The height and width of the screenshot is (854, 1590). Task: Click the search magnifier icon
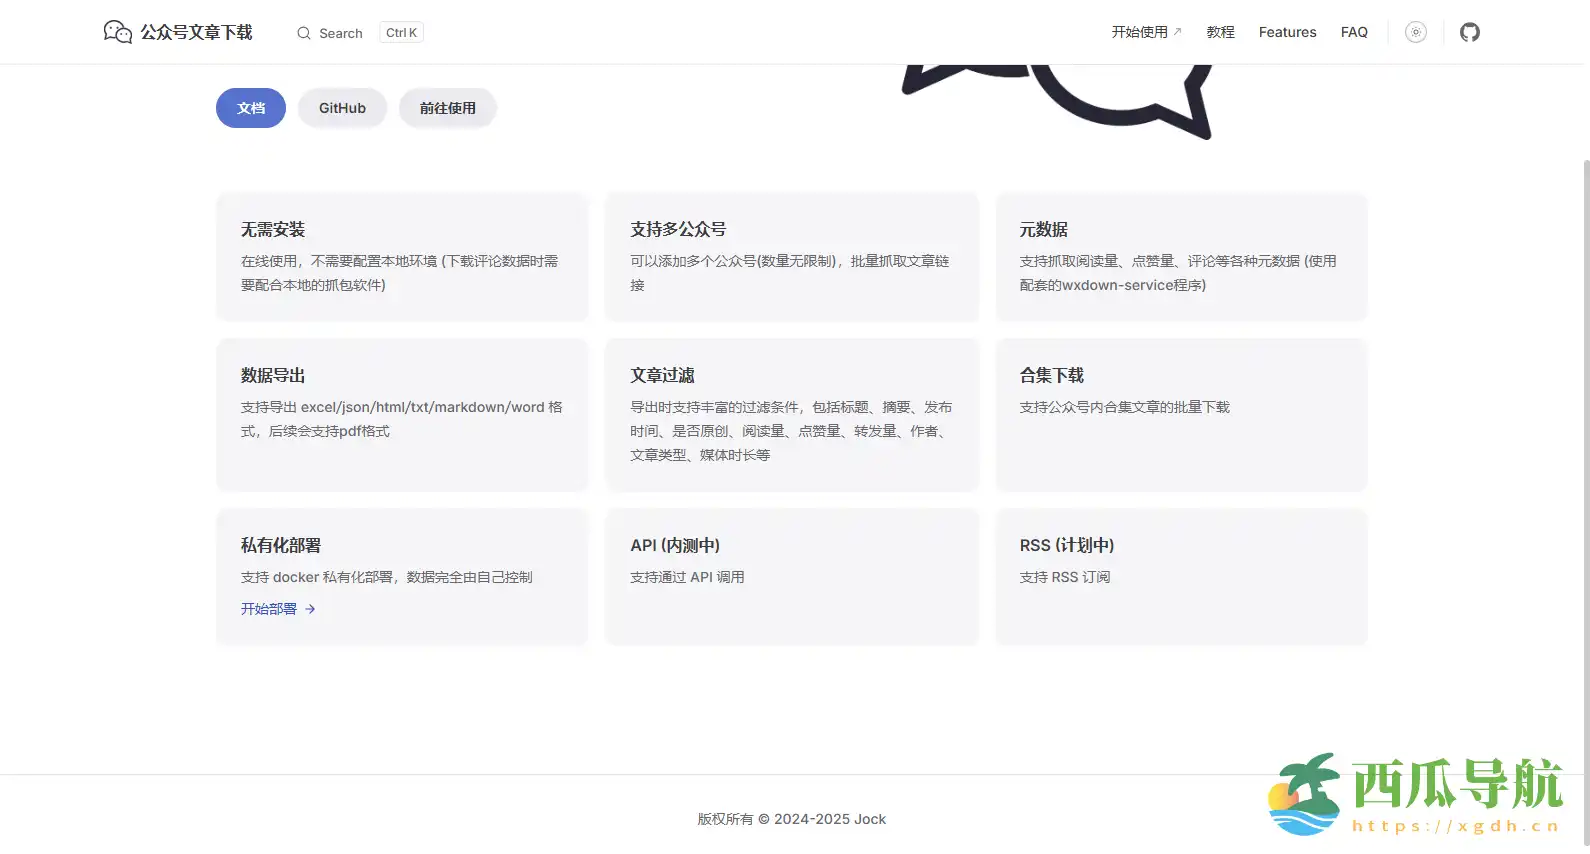[304, 33]
